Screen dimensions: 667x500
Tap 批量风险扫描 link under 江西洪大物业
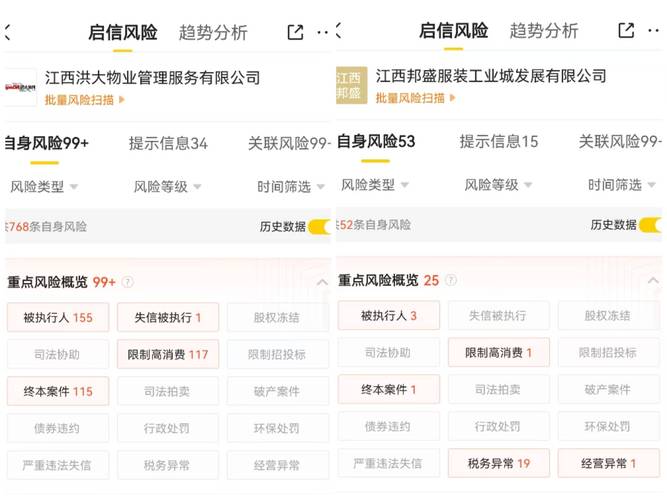(84, 99)
